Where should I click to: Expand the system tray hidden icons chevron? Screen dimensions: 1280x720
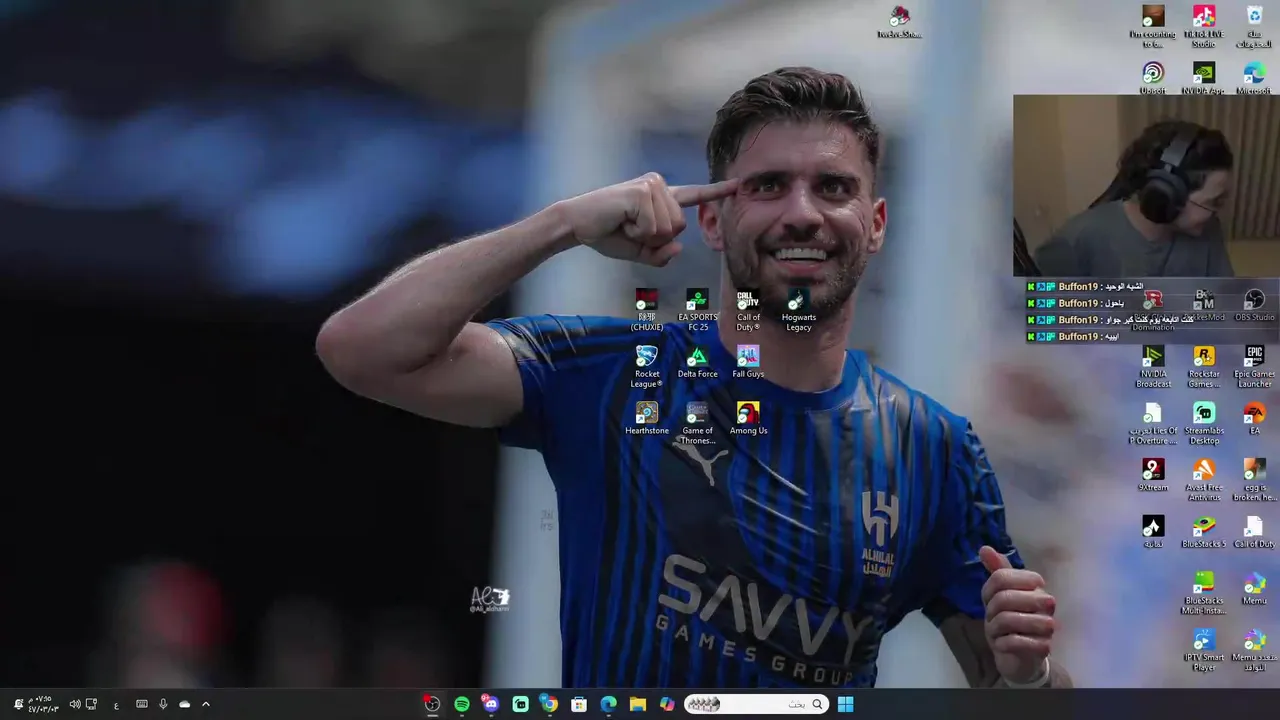tap(206, 704)
